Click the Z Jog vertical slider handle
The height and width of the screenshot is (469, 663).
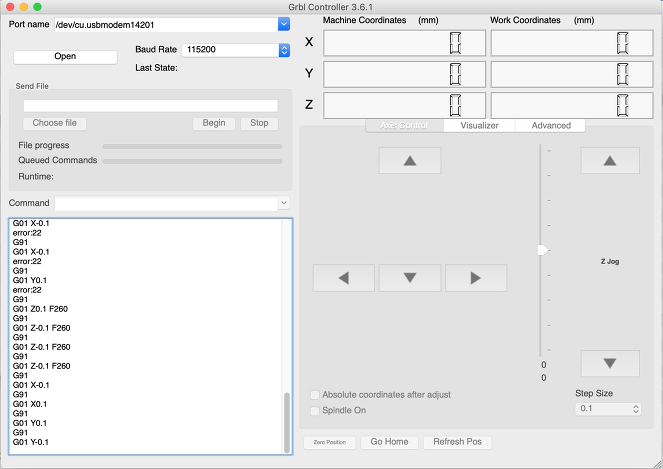tap(542, 250)
